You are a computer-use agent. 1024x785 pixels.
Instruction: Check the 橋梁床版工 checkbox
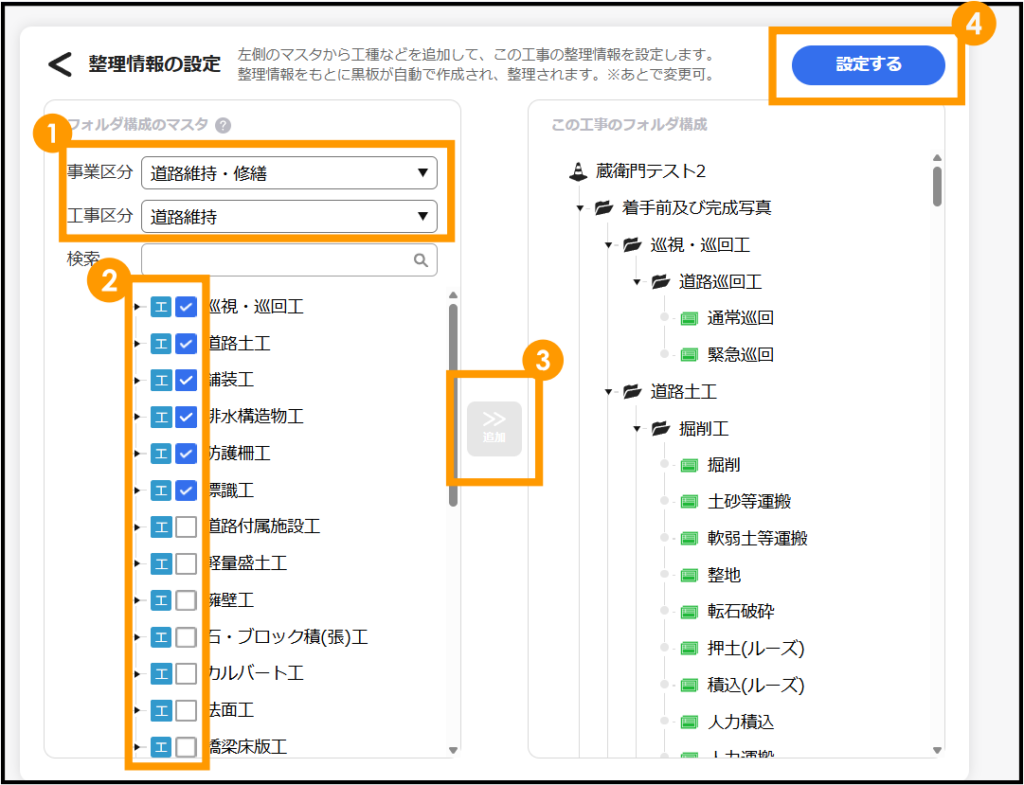(x=187, y=746)
